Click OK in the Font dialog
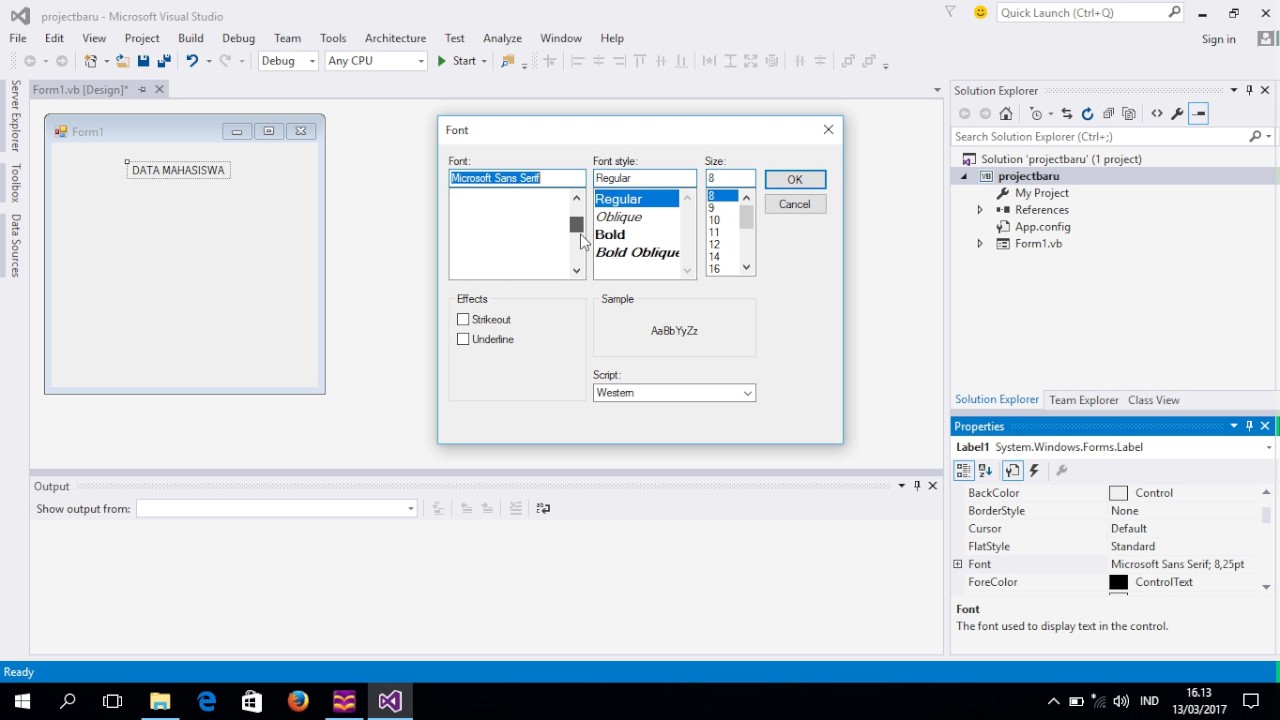The height and width of the screenshot is (720, 1280). (795, 179)
